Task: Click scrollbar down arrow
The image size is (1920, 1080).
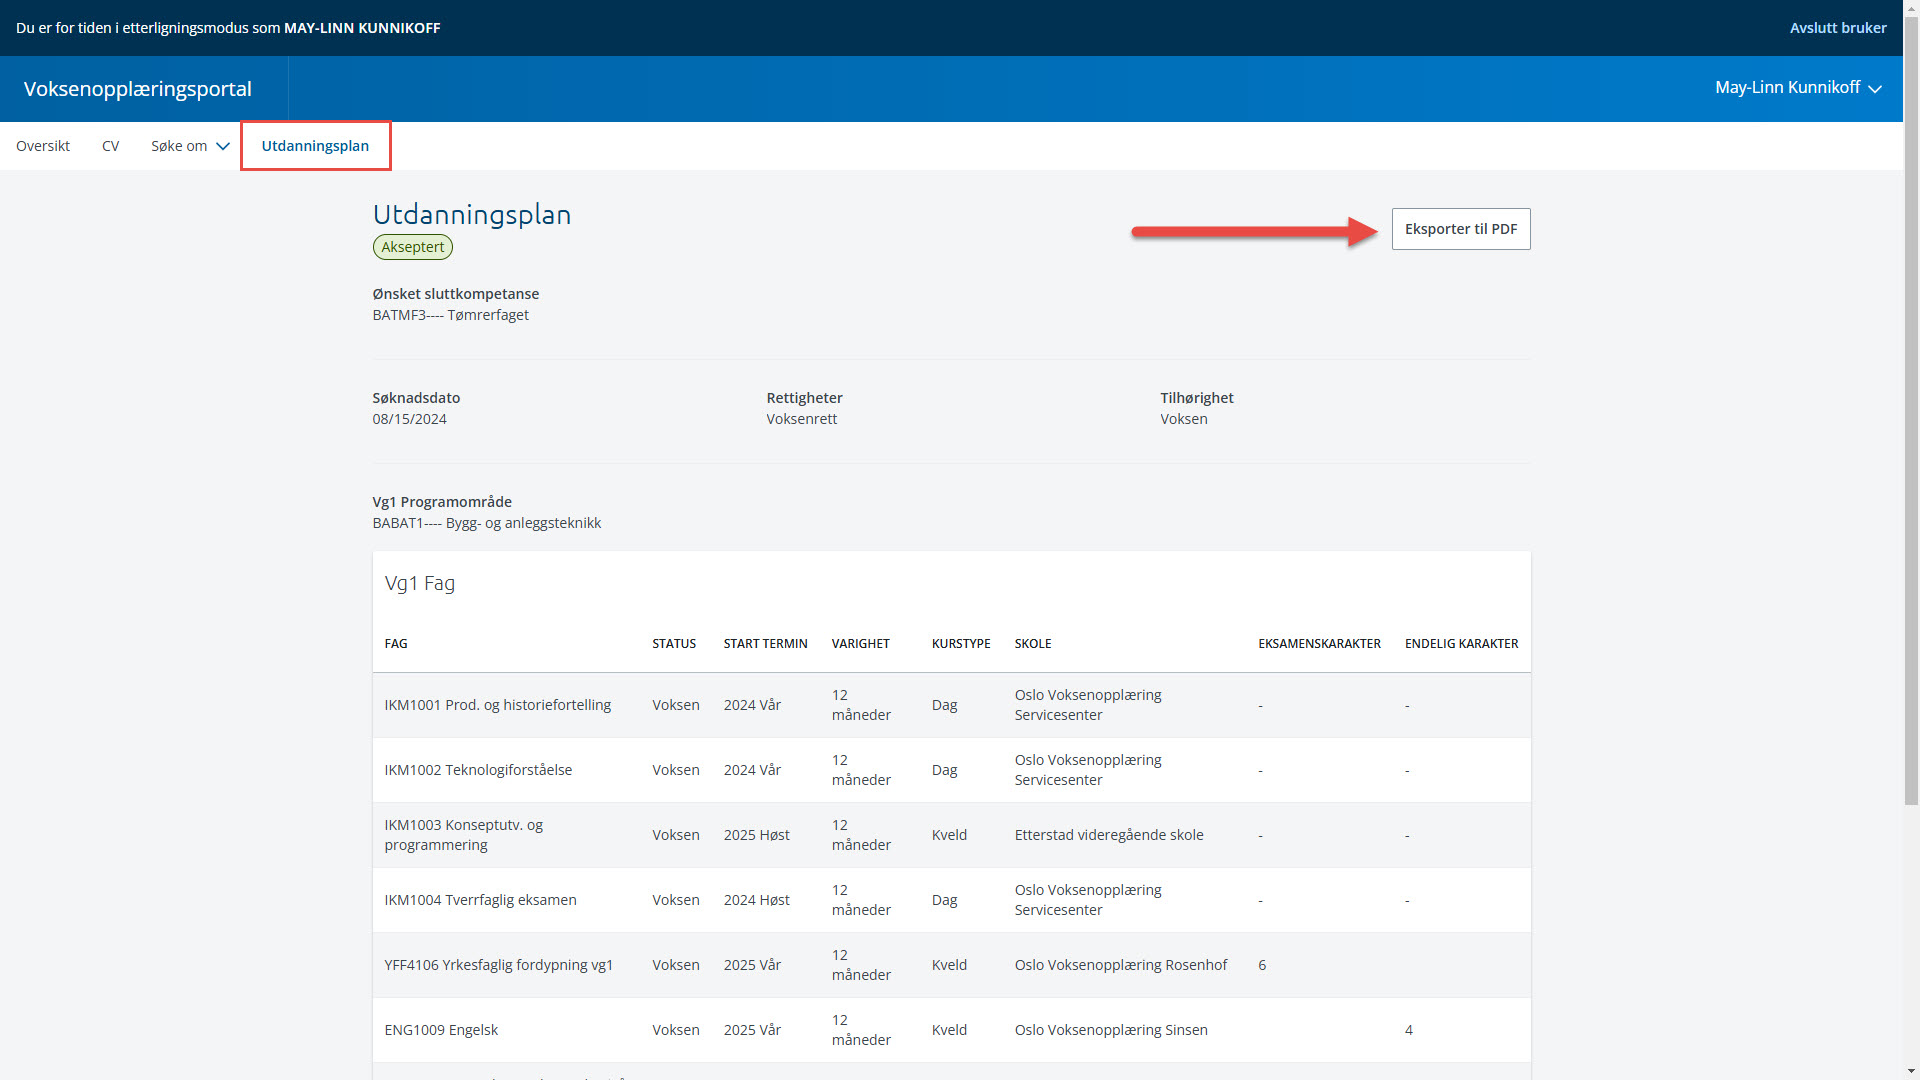Action: click(1911, 1071)
